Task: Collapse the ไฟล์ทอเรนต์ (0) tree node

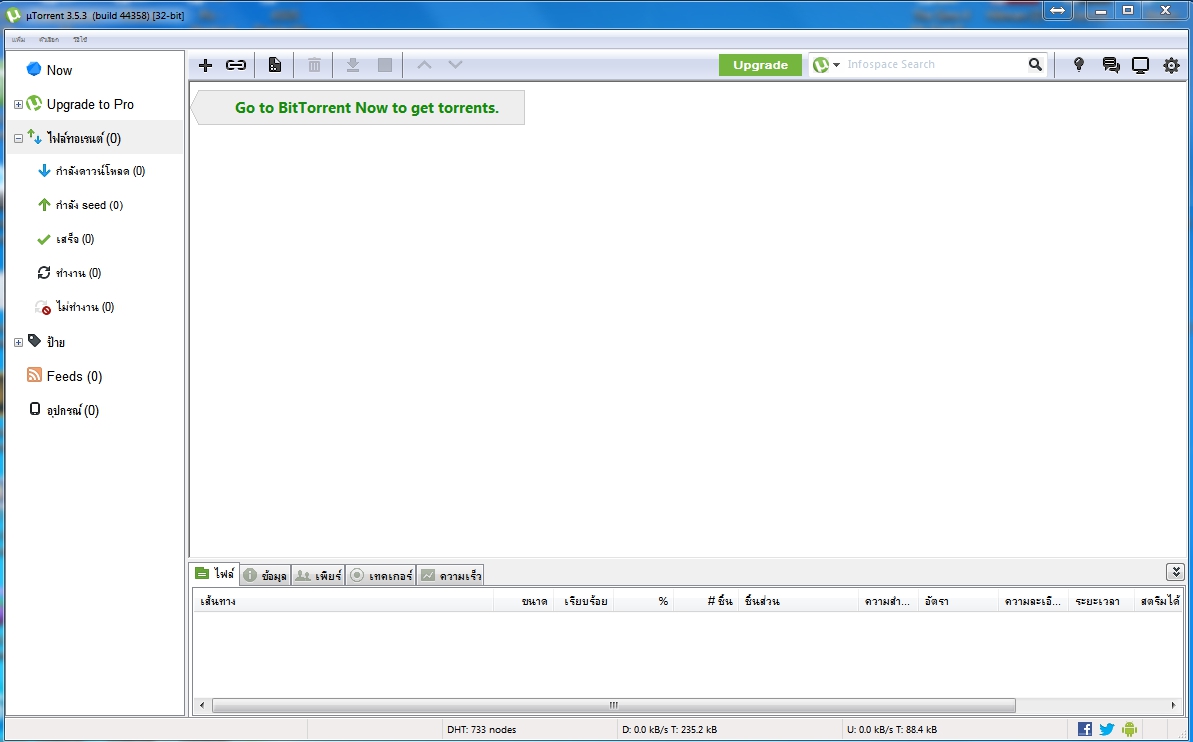Action: (x=18, y=139)
